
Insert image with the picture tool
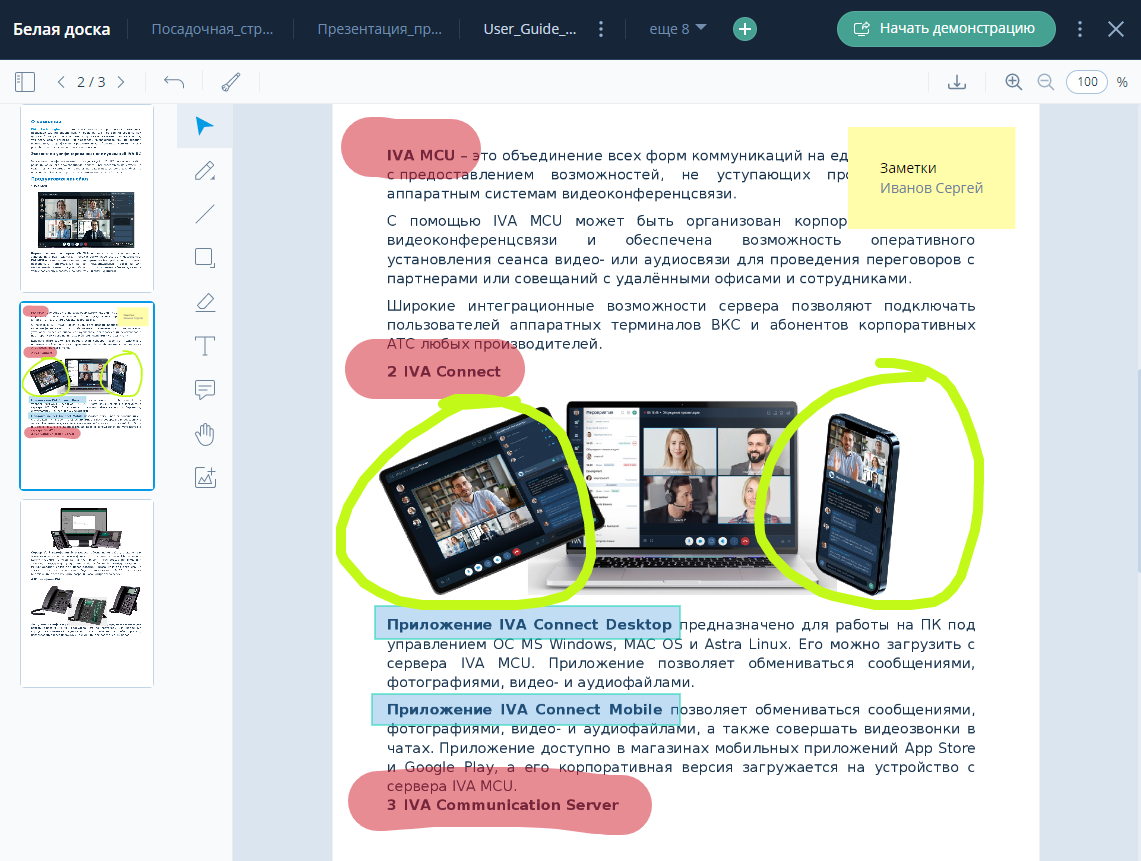pyautogui.click(x=204, y=478)
